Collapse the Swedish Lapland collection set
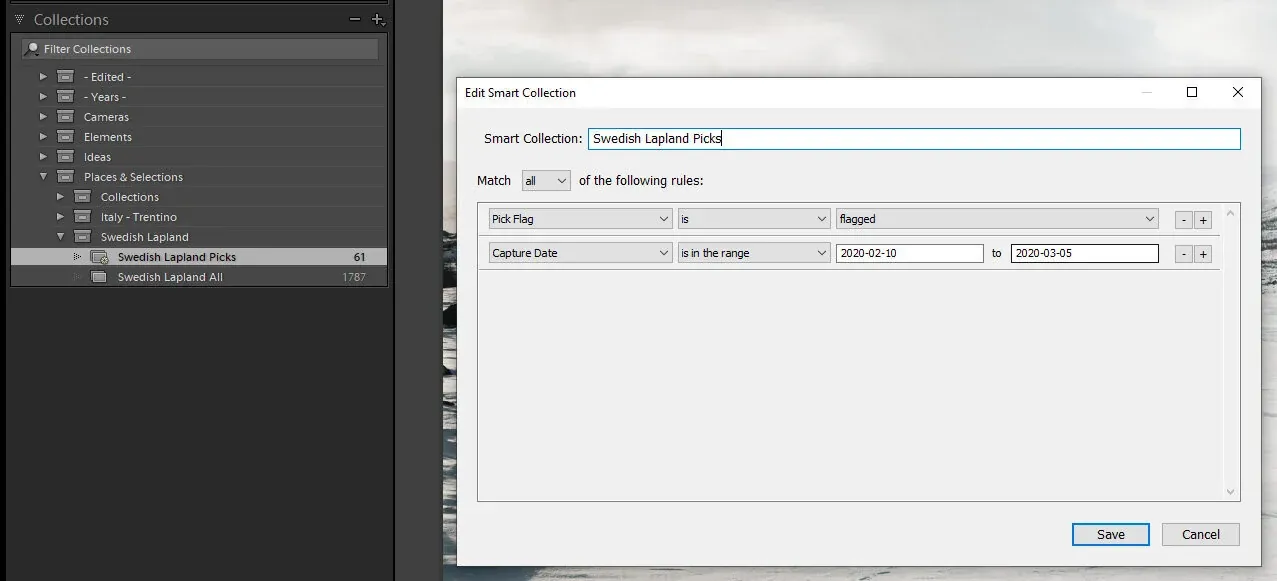The image size is (1277, 581). point(60,237)
